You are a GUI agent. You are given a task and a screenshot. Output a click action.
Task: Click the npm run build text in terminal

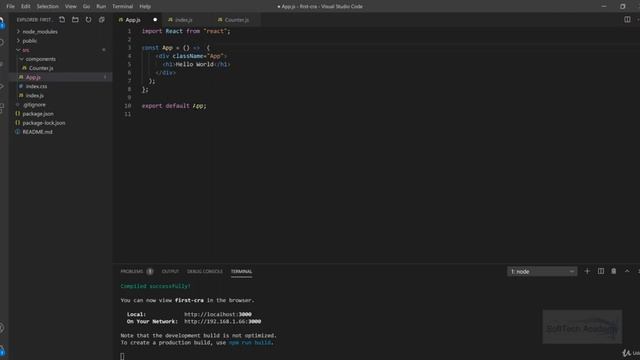[250, 343]
